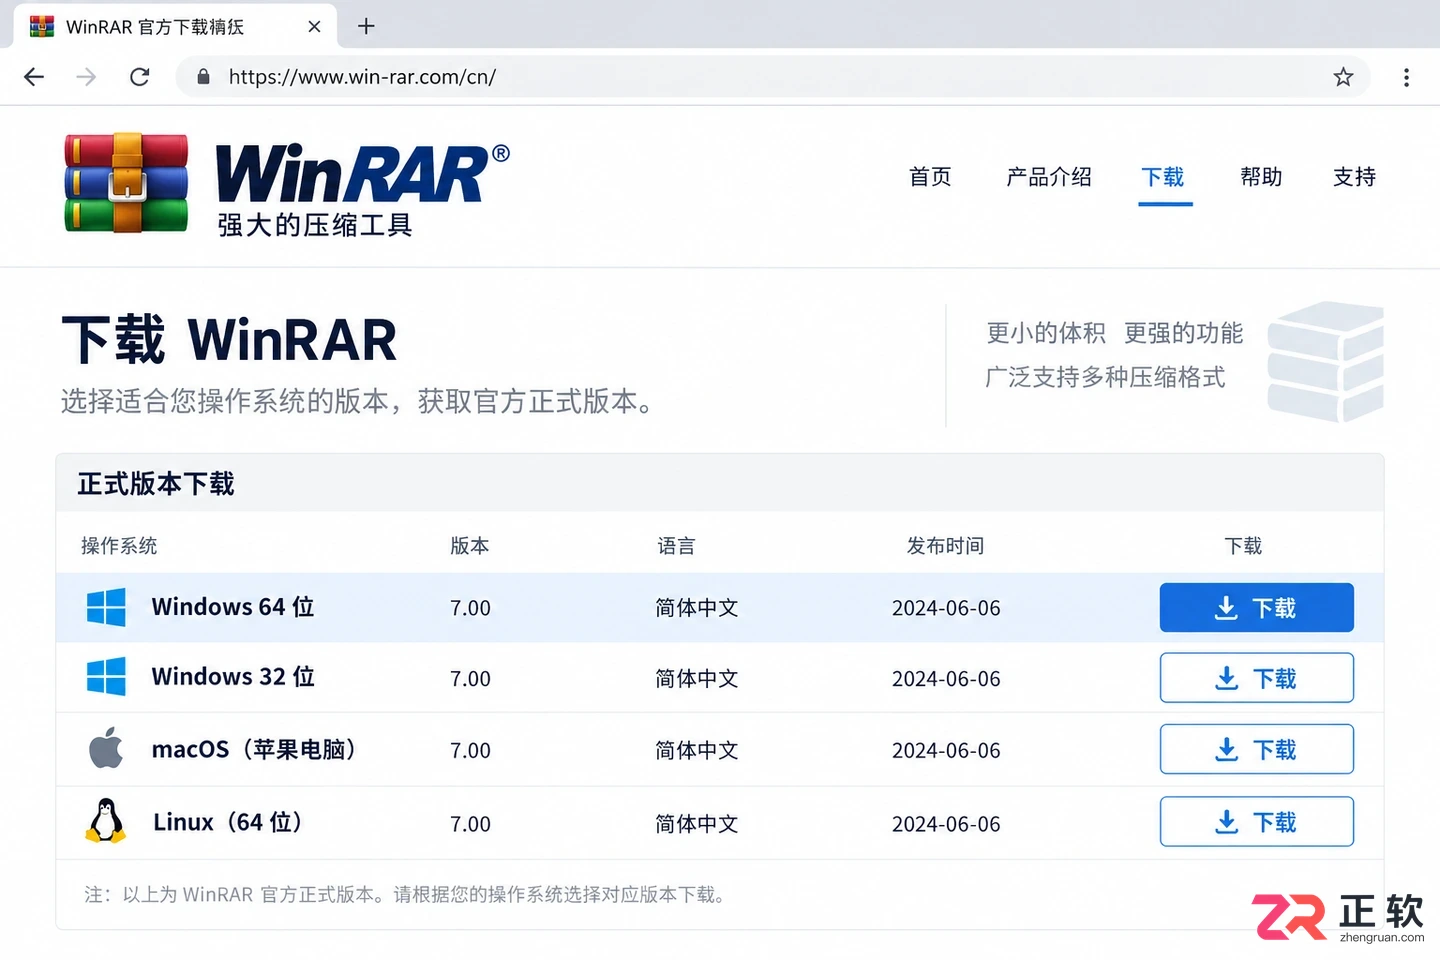Download the macOS（苹果电脑）version
The width and height of the screenshot is (1440, 960).
point(1257,749)
